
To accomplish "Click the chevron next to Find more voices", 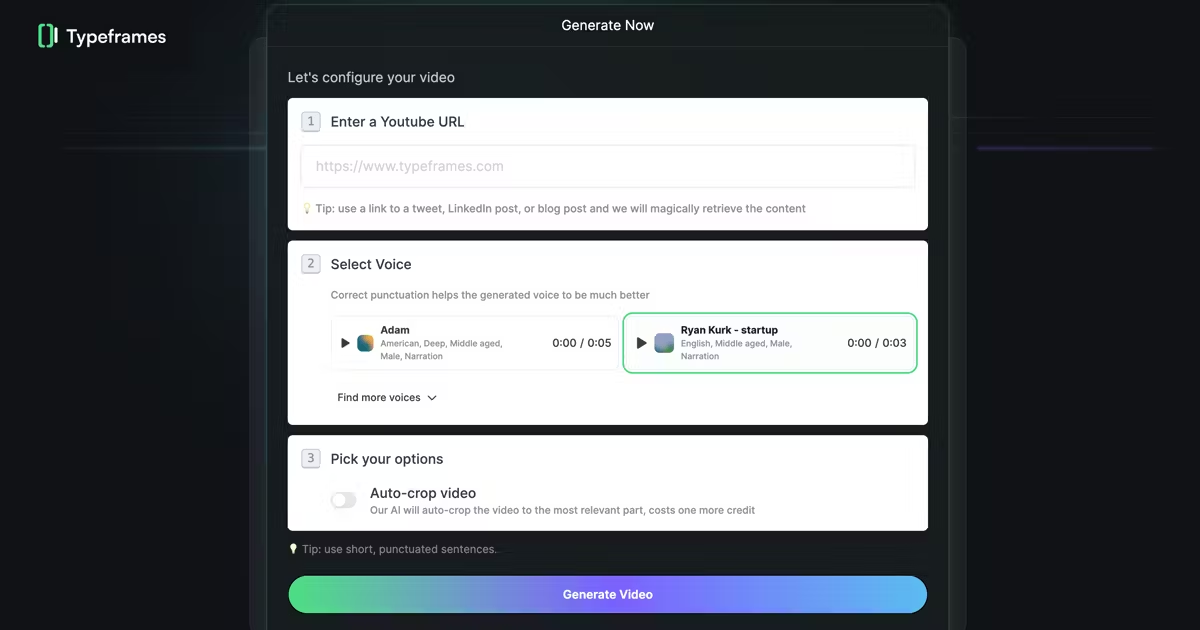I will (432, 398).
